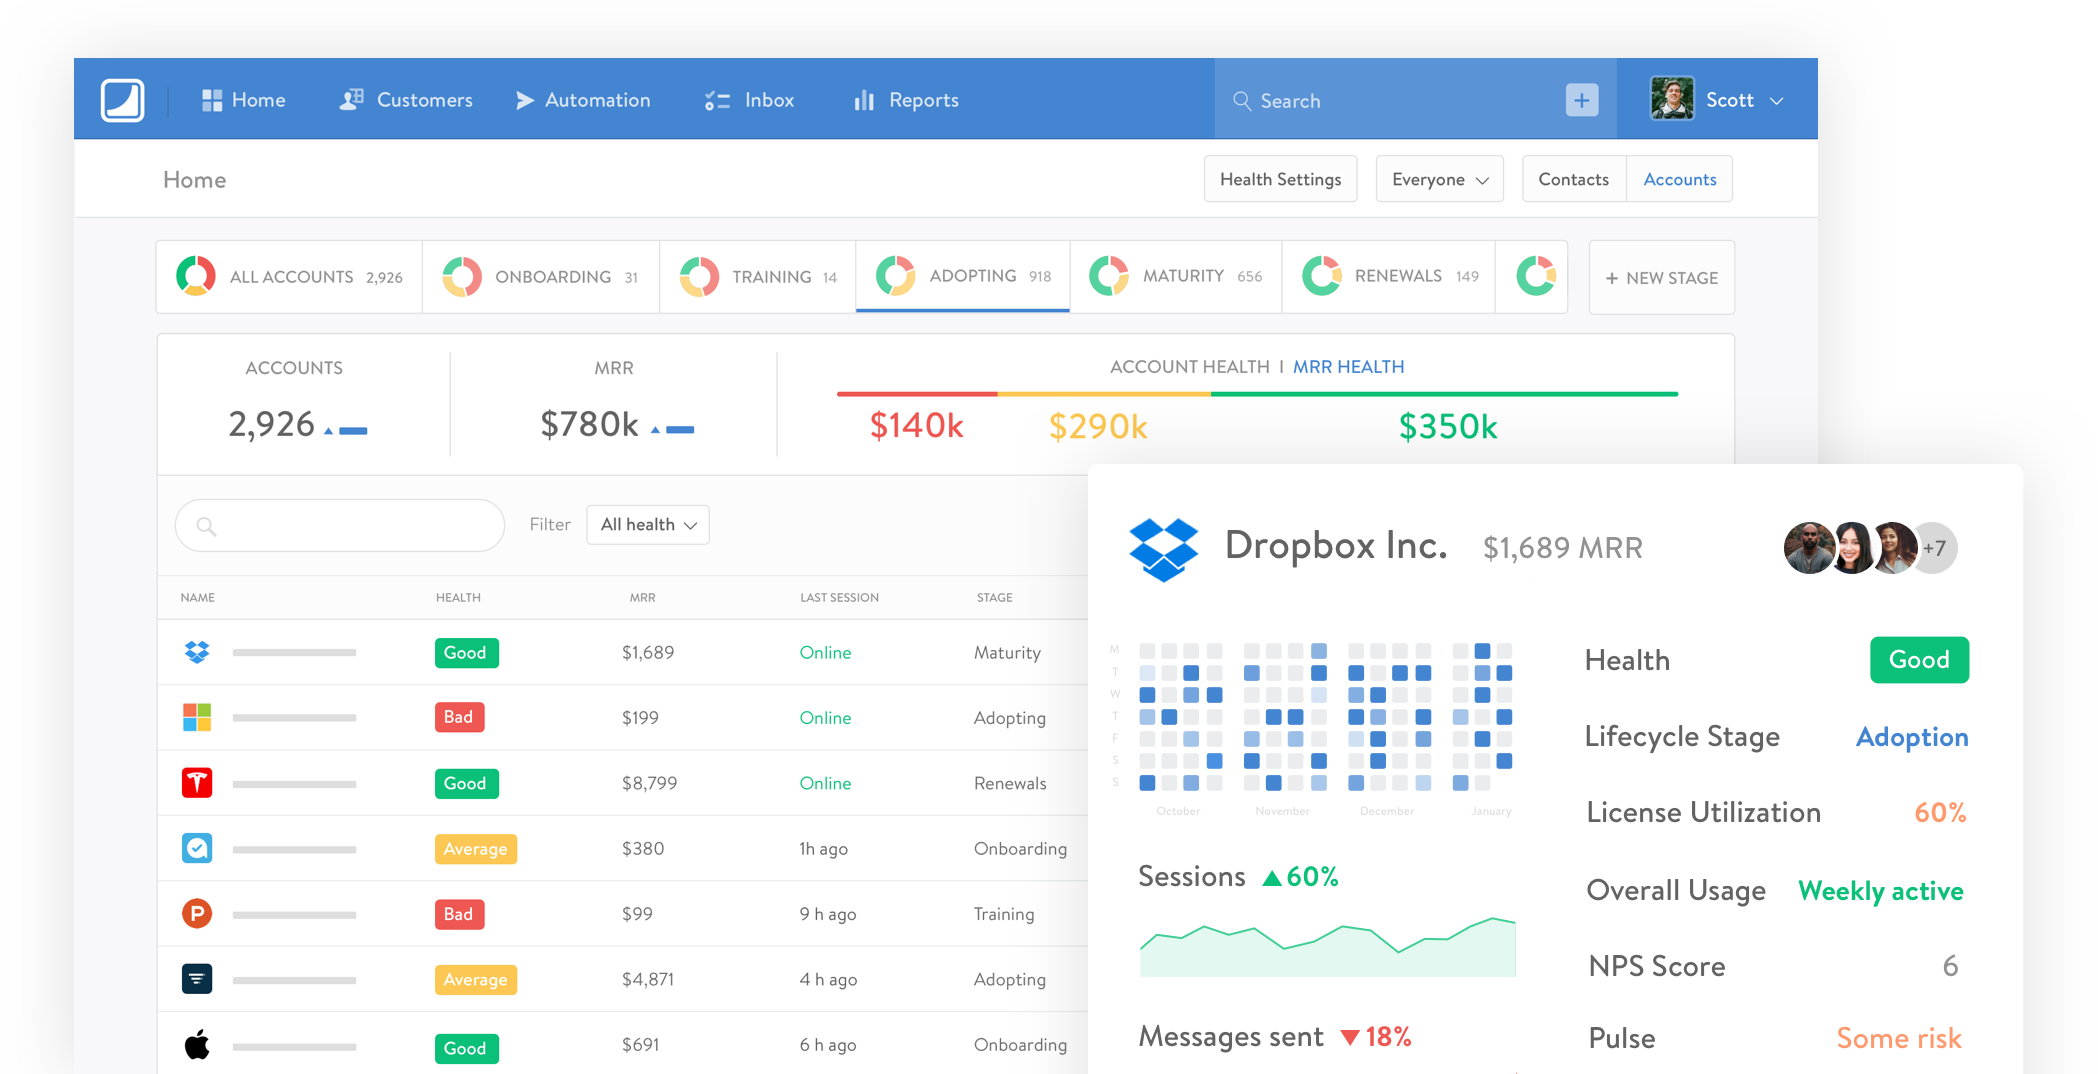
Task: Click the orange P logo row icon
Action: click(197, 914)
